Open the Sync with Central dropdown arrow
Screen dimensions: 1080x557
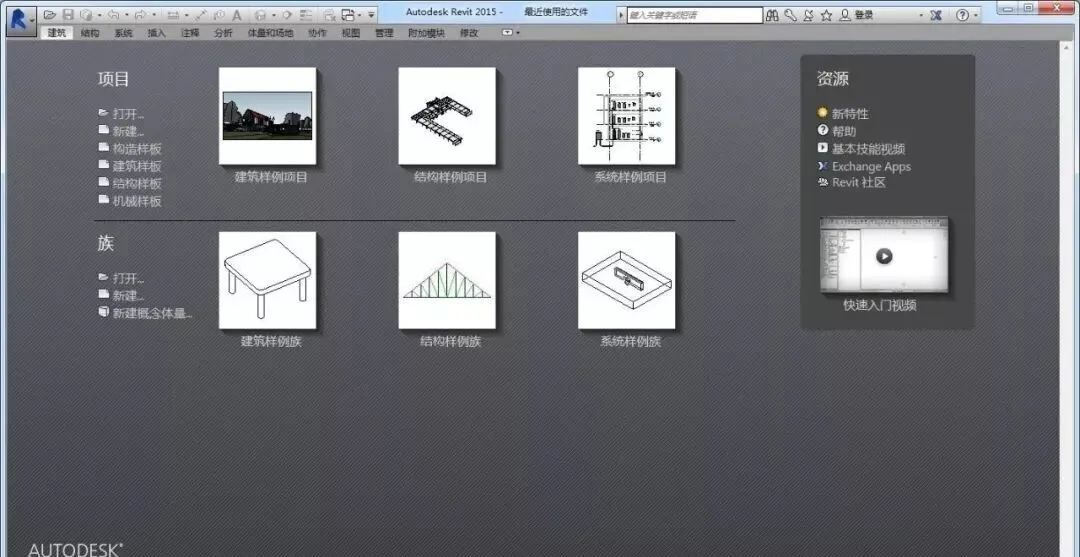99,15
